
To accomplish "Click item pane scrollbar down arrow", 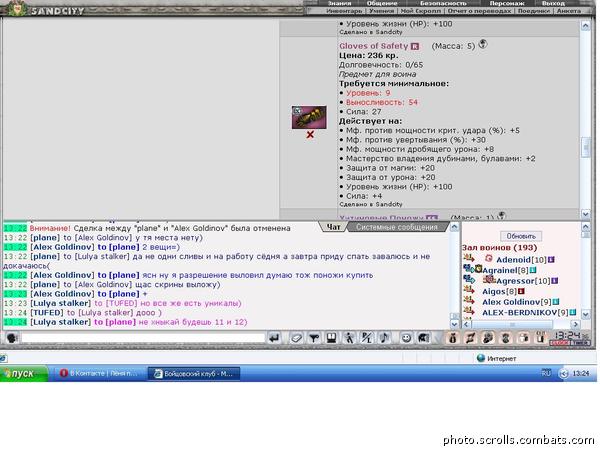I will (585, 214).
